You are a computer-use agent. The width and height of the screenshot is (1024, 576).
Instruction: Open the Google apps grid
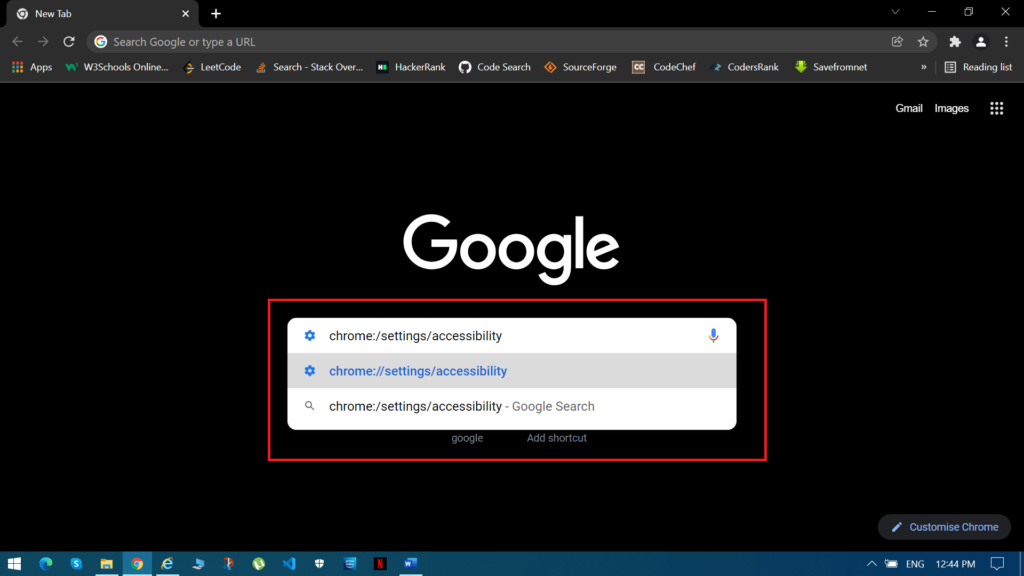click(x=996, y=108)
